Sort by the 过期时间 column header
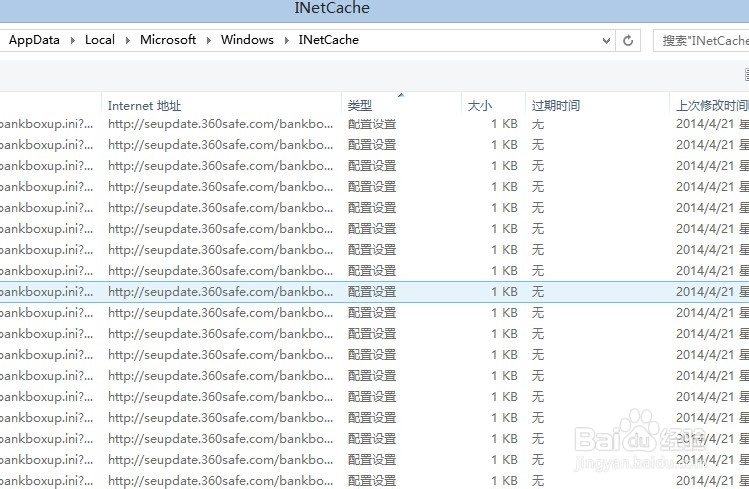749x489 pixels. 598,105
